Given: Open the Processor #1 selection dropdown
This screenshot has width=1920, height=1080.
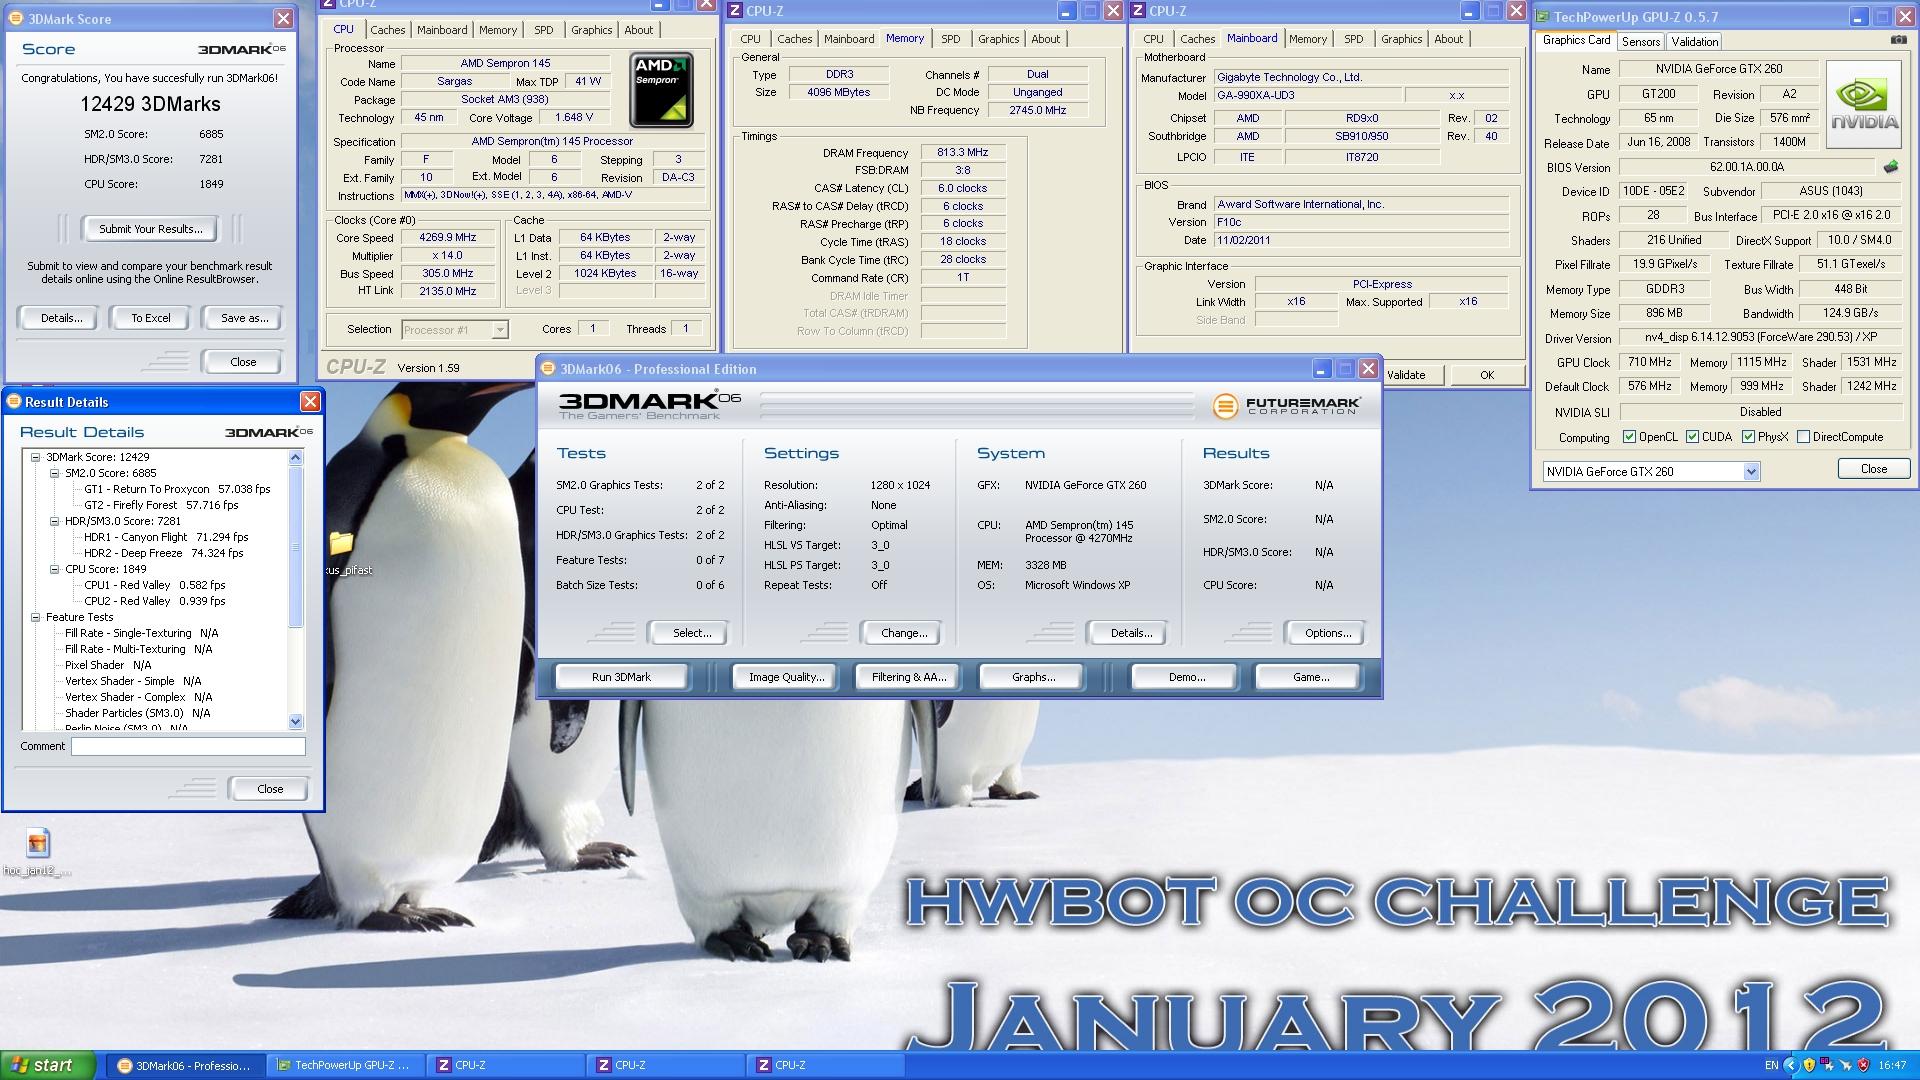Looking at the screenshot, I should 500,330.
